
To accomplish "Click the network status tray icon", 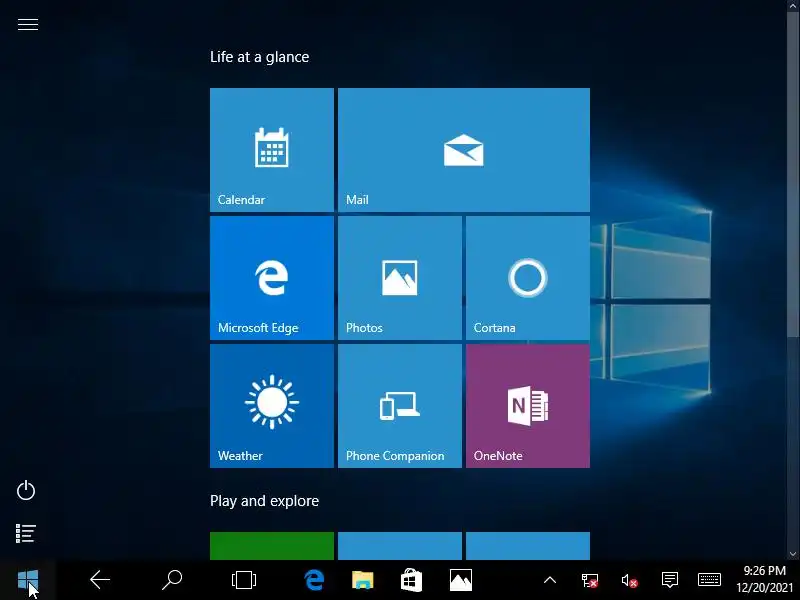I will pos(590,581).
